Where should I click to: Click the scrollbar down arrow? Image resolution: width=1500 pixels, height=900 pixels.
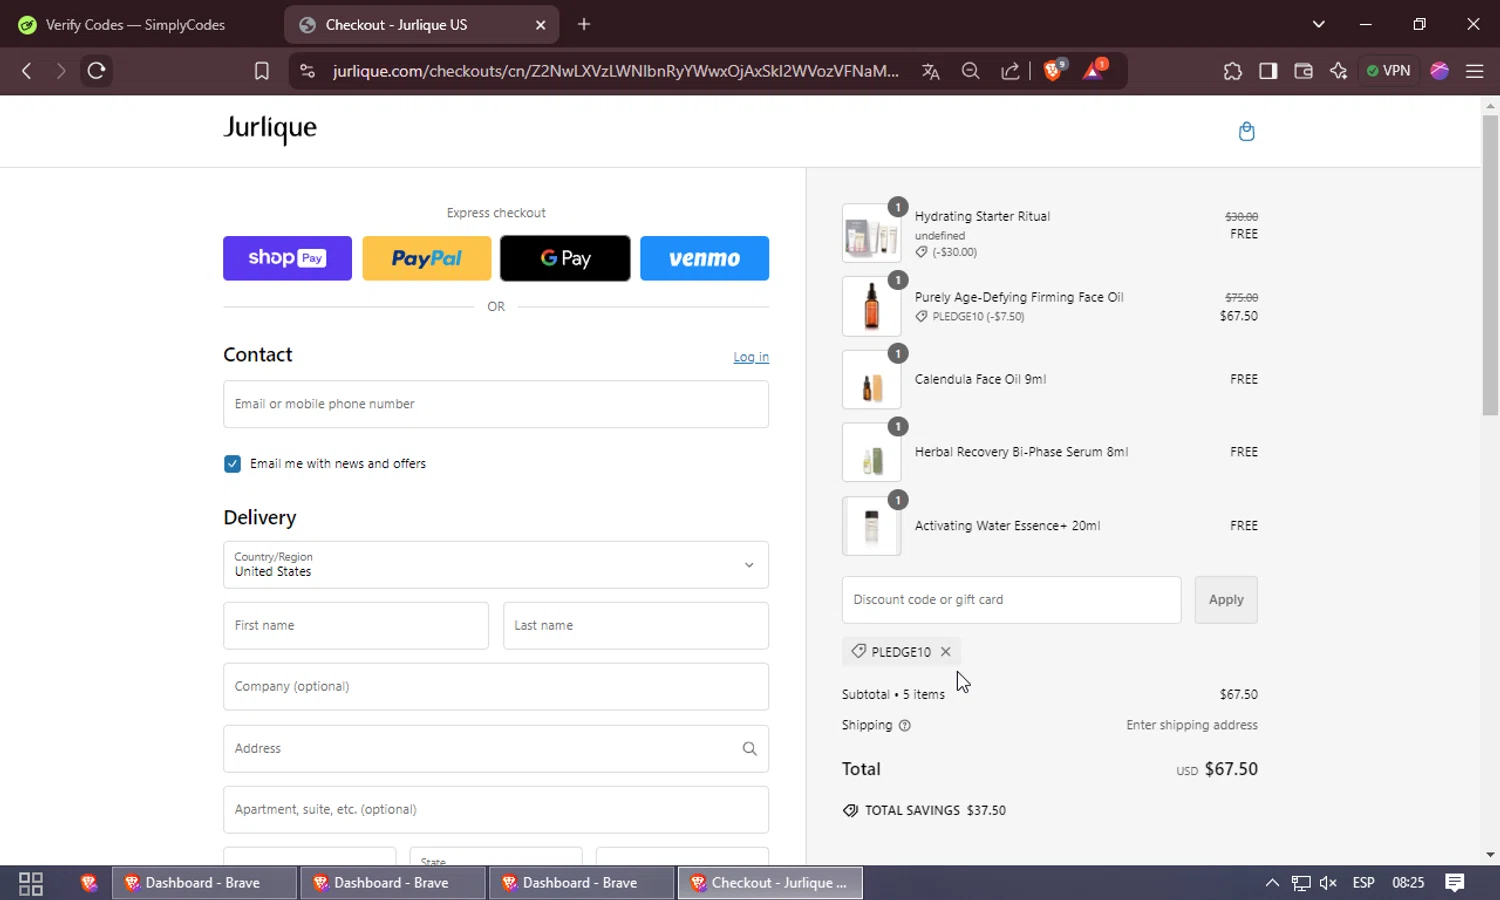click(1490, 855)
